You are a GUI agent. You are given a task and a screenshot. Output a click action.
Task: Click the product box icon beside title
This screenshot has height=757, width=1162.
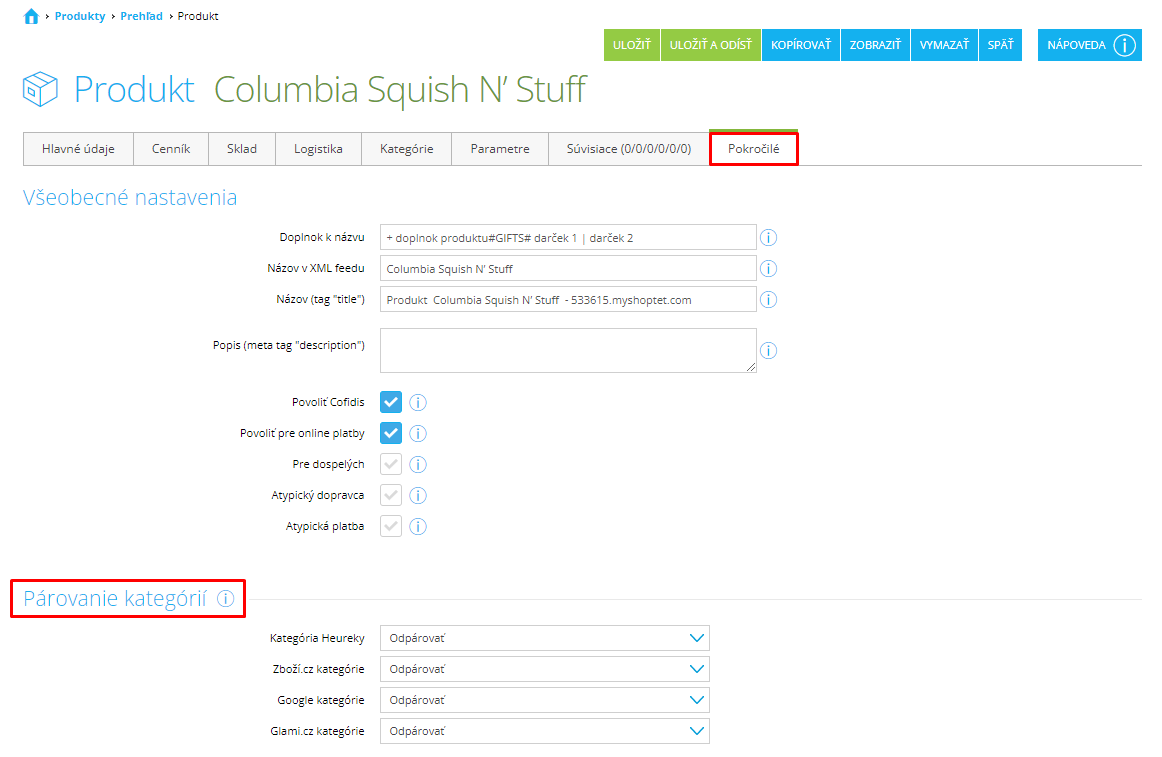pos(40,89)
